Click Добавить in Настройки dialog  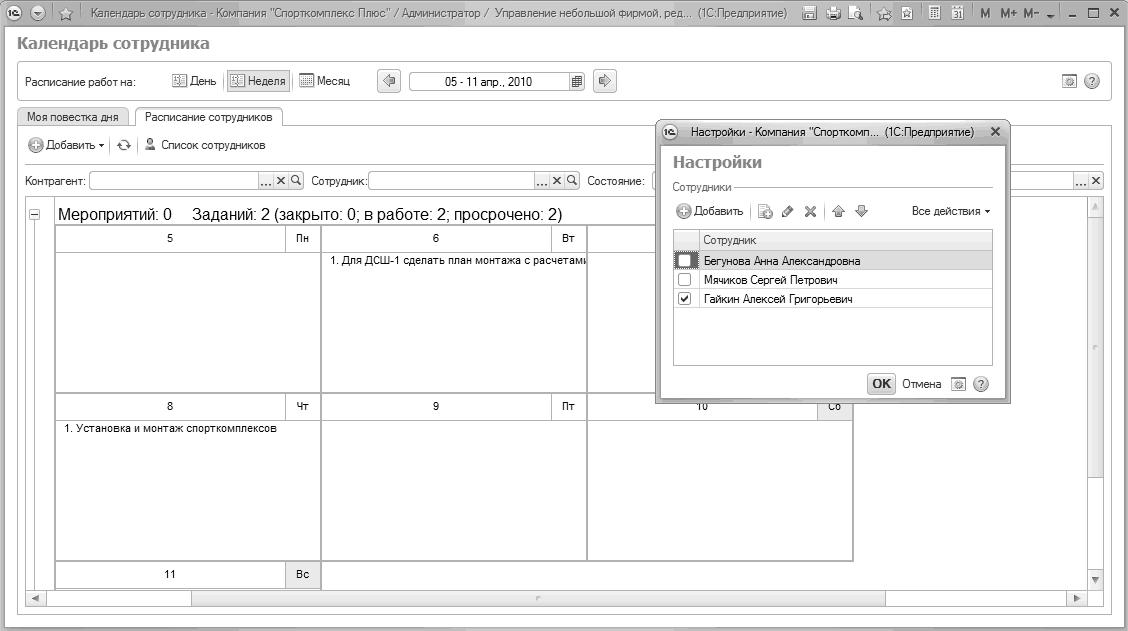point(709,212)
